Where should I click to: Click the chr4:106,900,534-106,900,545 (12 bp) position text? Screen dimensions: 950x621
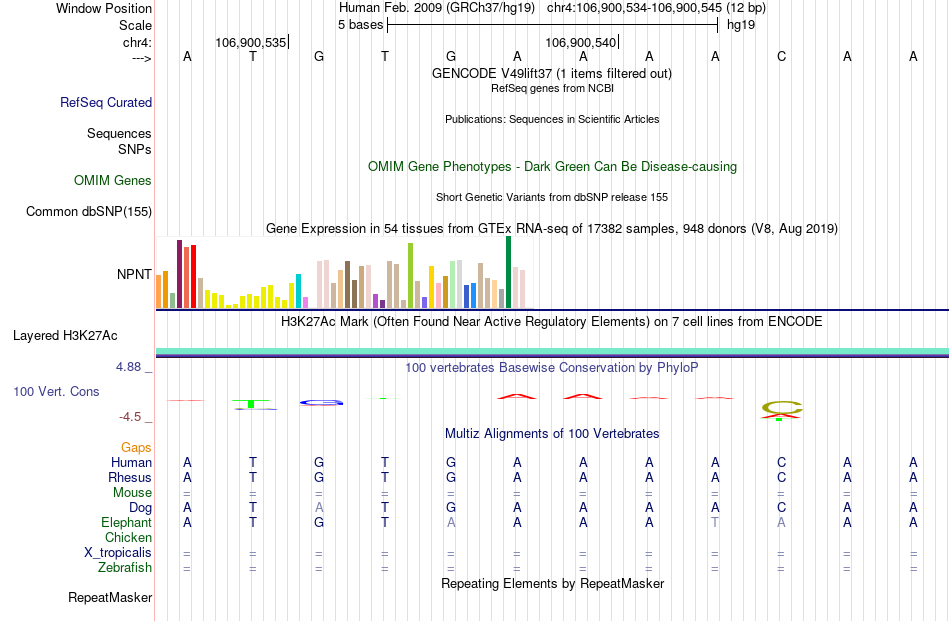pyautogui.click(x=656, y=8)
